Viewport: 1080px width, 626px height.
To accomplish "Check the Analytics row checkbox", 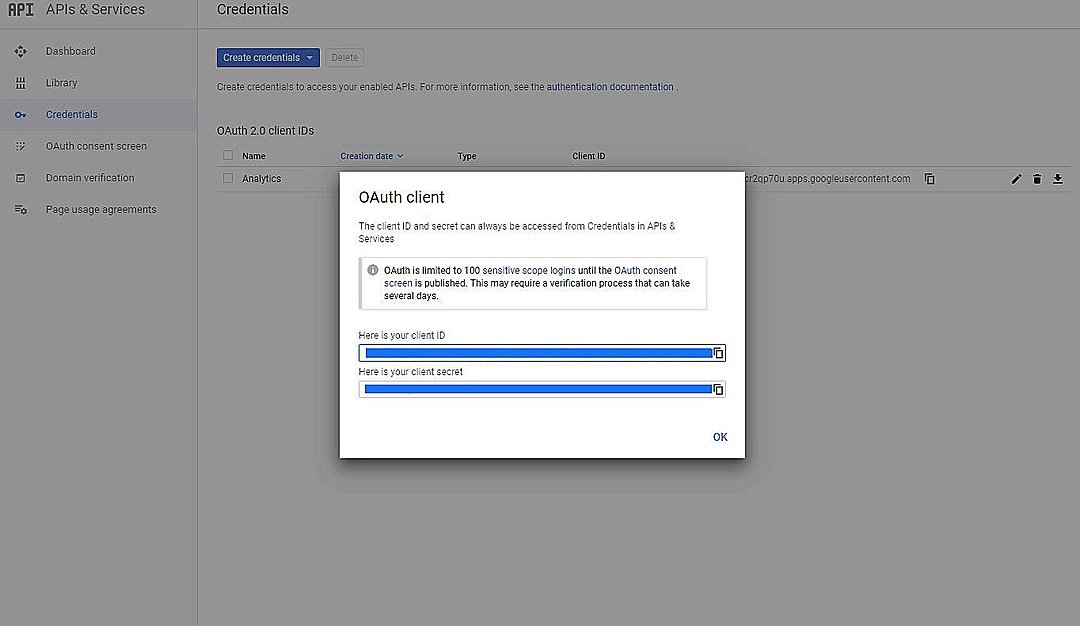I will pos(228,179).
